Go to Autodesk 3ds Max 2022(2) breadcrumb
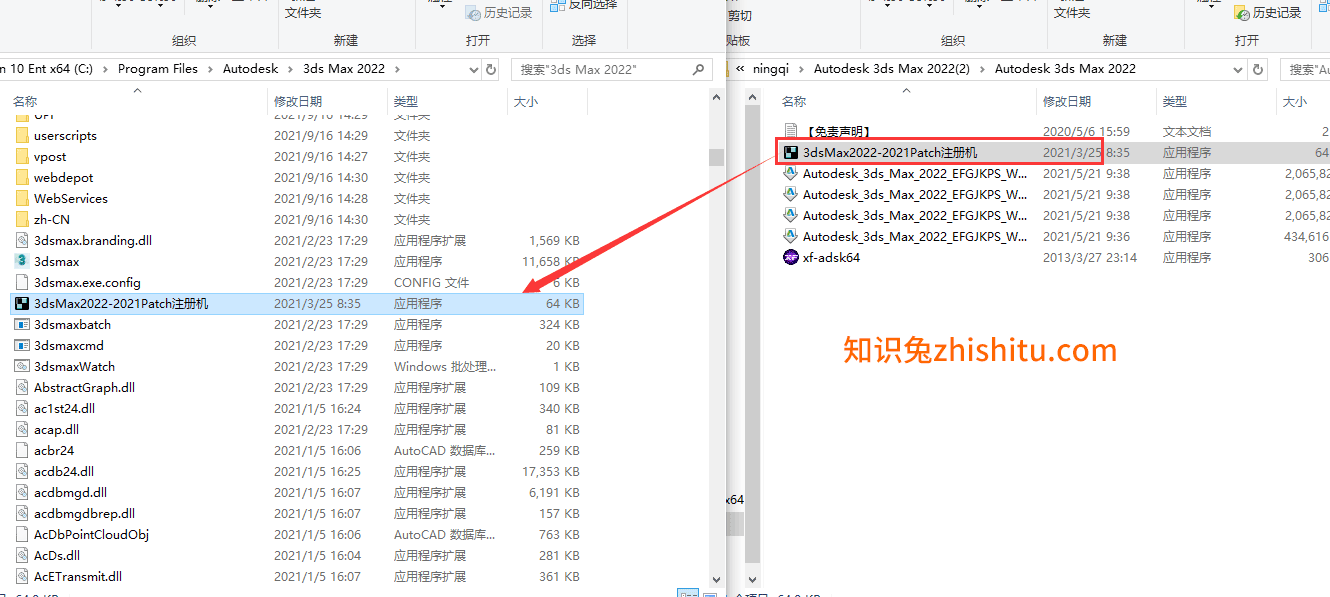Viewport: 1330px width, 597px height. [x=892, y=70]
